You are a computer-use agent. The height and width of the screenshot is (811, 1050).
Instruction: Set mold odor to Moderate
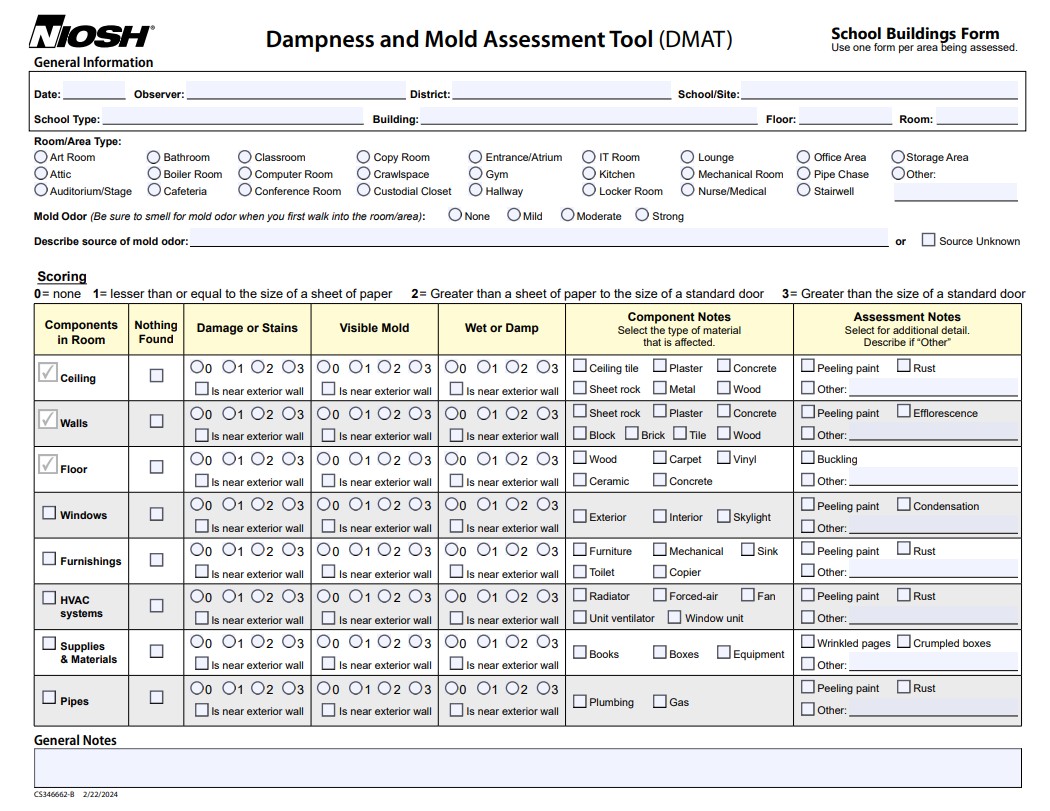pyautogui.click(x=568, y=215)
